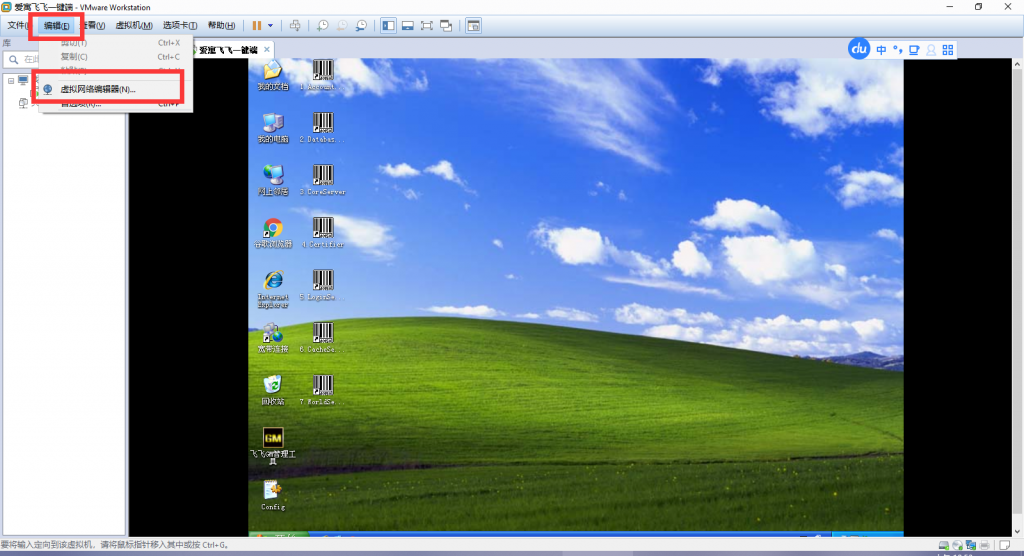Select the 2 Database server shortcut

click(323, 127)
